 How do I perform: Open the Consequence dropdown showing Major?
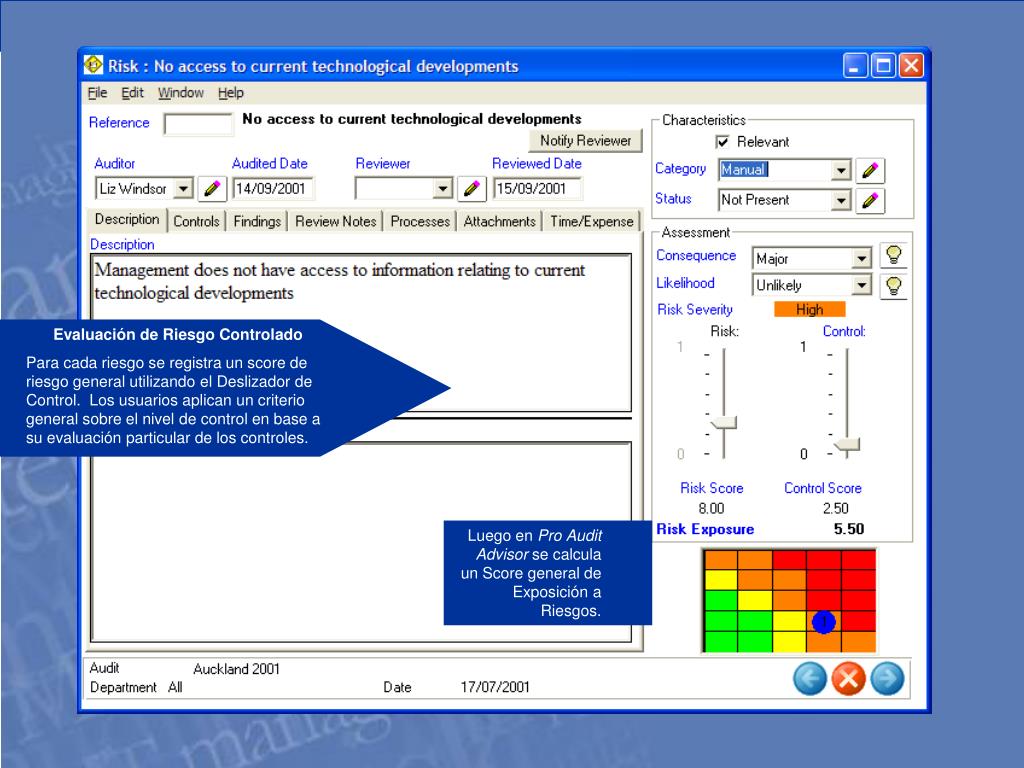tap(862, 259)
